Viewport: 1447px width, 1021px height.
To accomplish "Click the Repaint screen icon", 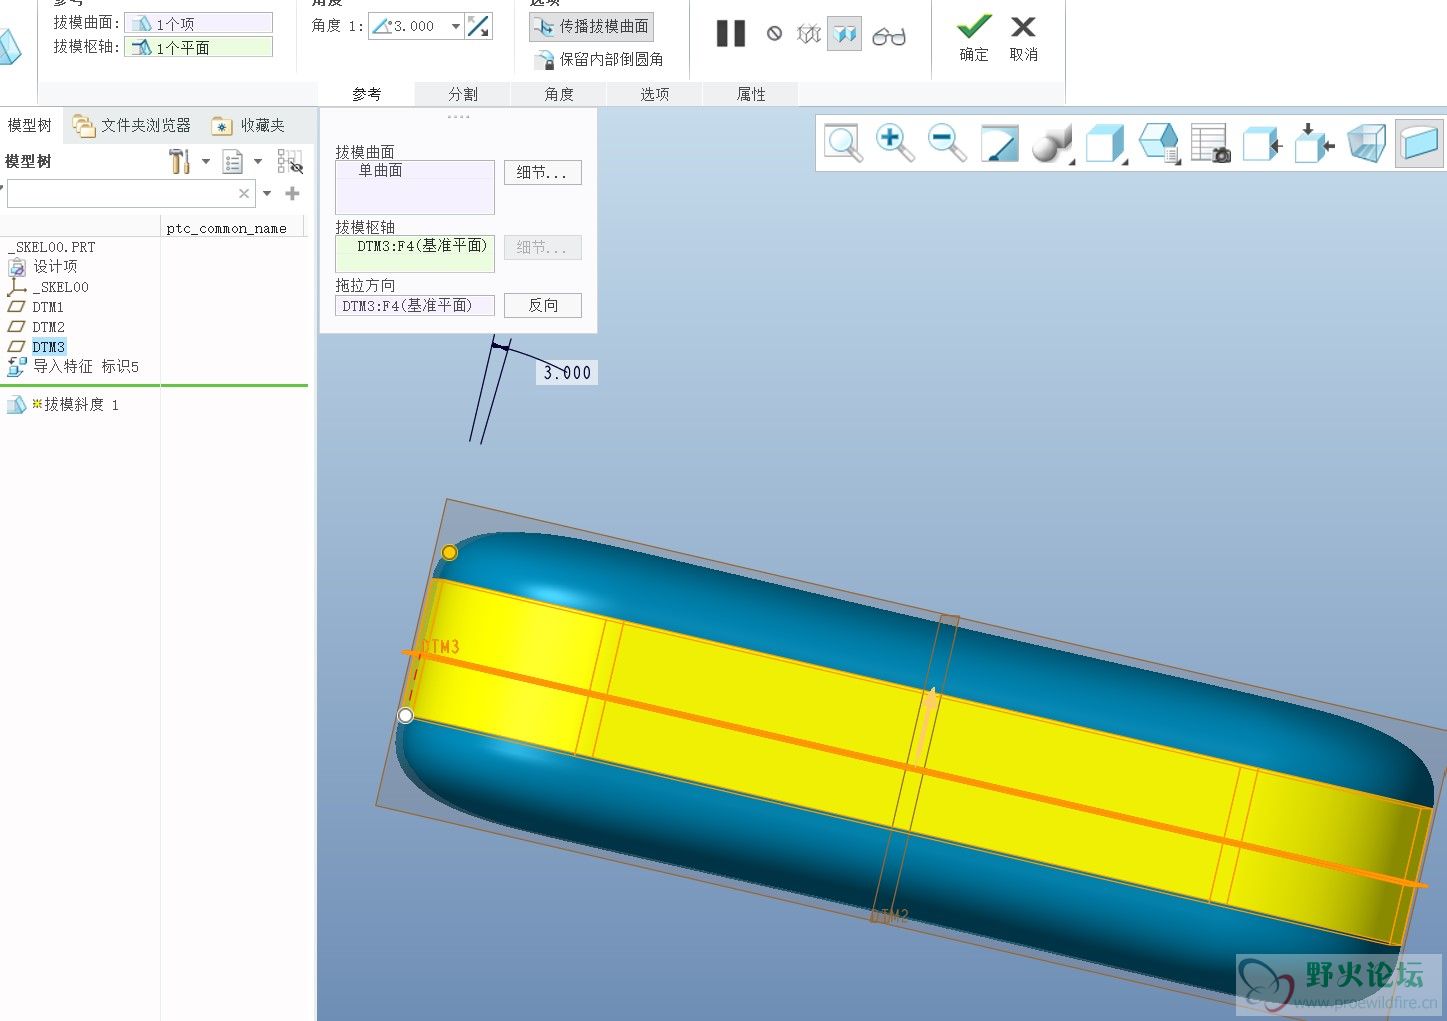I will point(999,143).
